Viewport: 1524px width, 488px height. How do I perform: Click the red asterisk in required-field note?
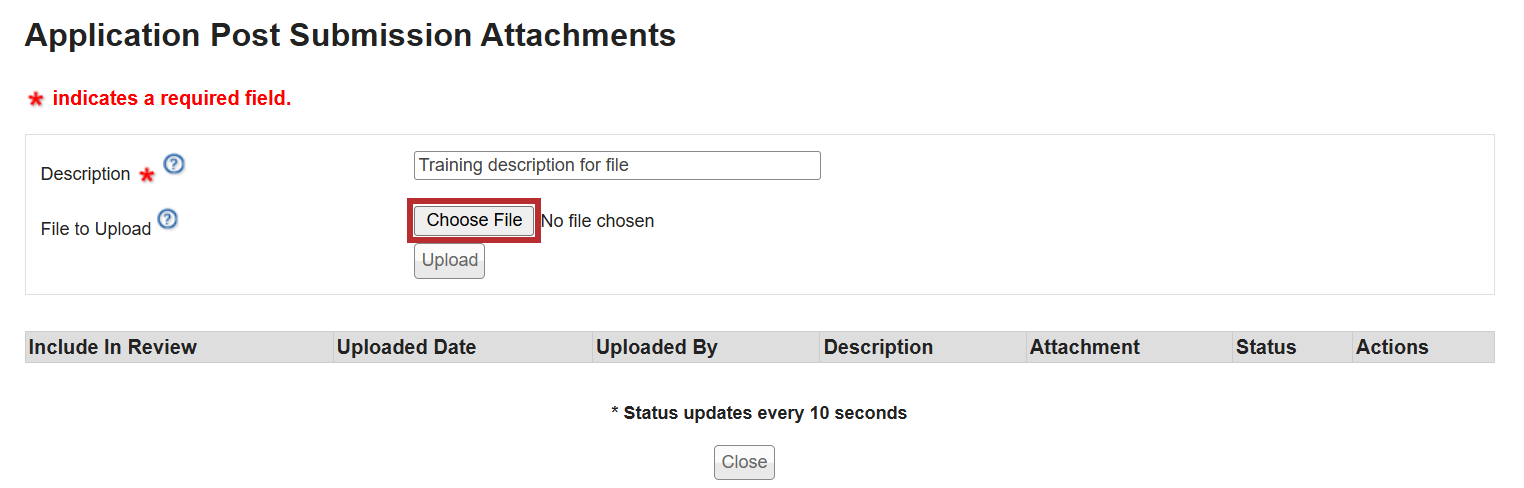click(36, 99)
